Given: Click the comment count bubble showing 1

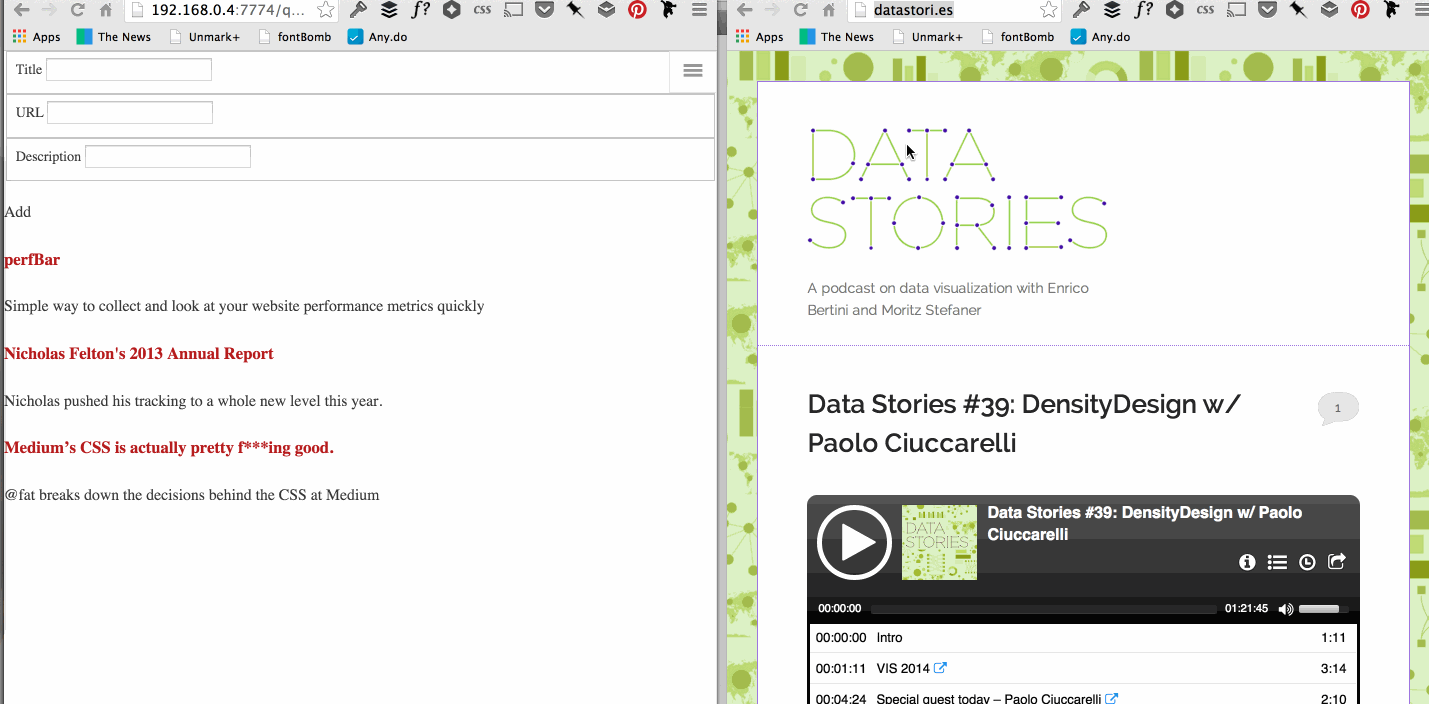Looking at the screenshot, I should click(x=1338, y=409).
